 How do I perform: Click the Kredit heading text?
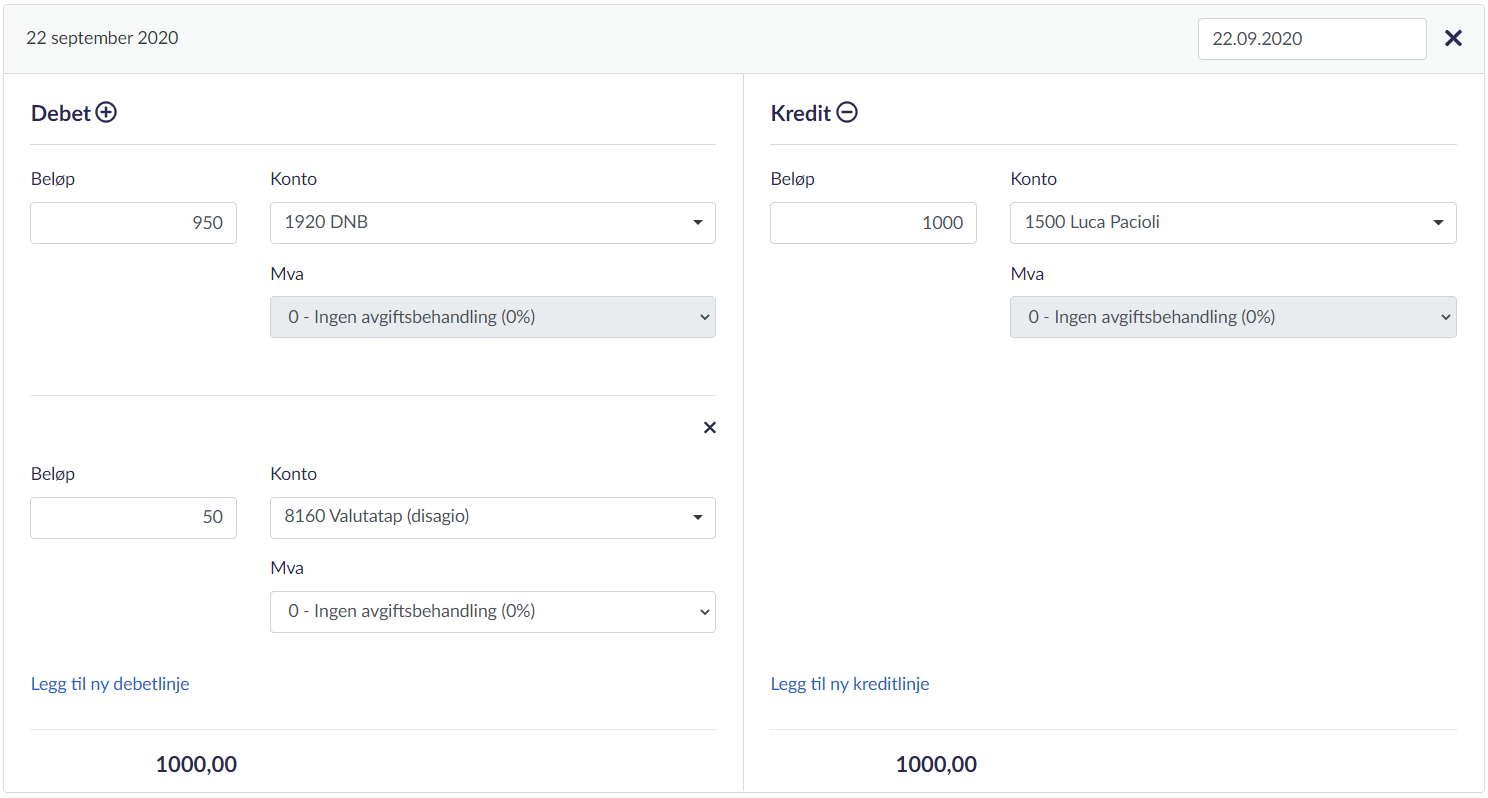(x=800, y=114)
